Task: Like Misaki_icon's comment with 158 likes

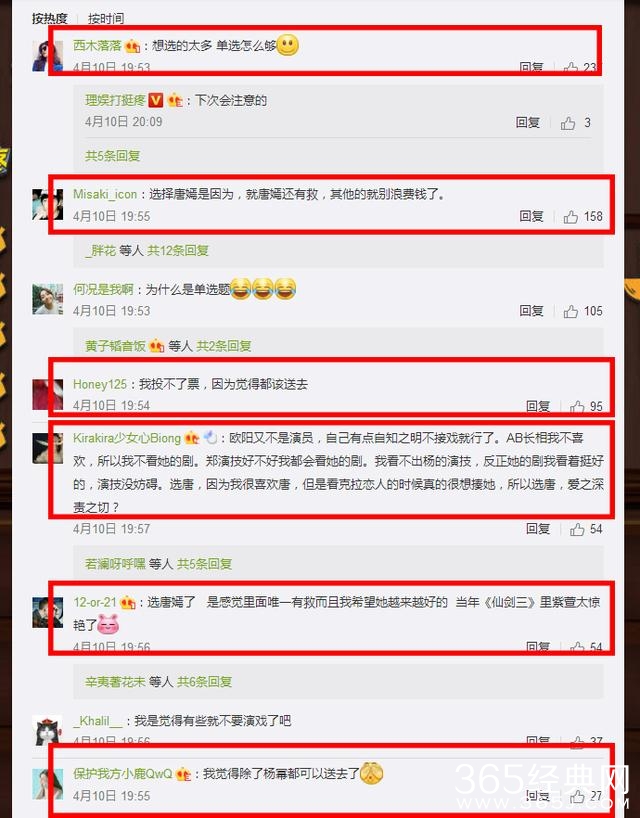Action: click(x=570, y=216)
